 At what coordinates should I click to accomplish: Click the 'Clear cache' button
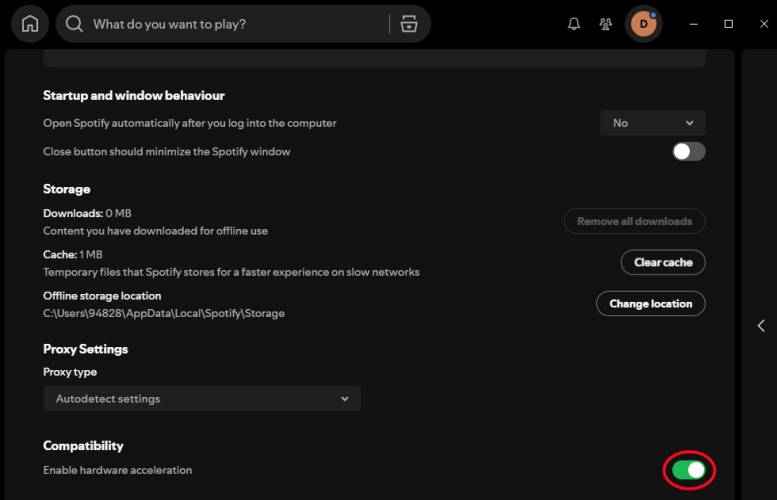point(663,262)
